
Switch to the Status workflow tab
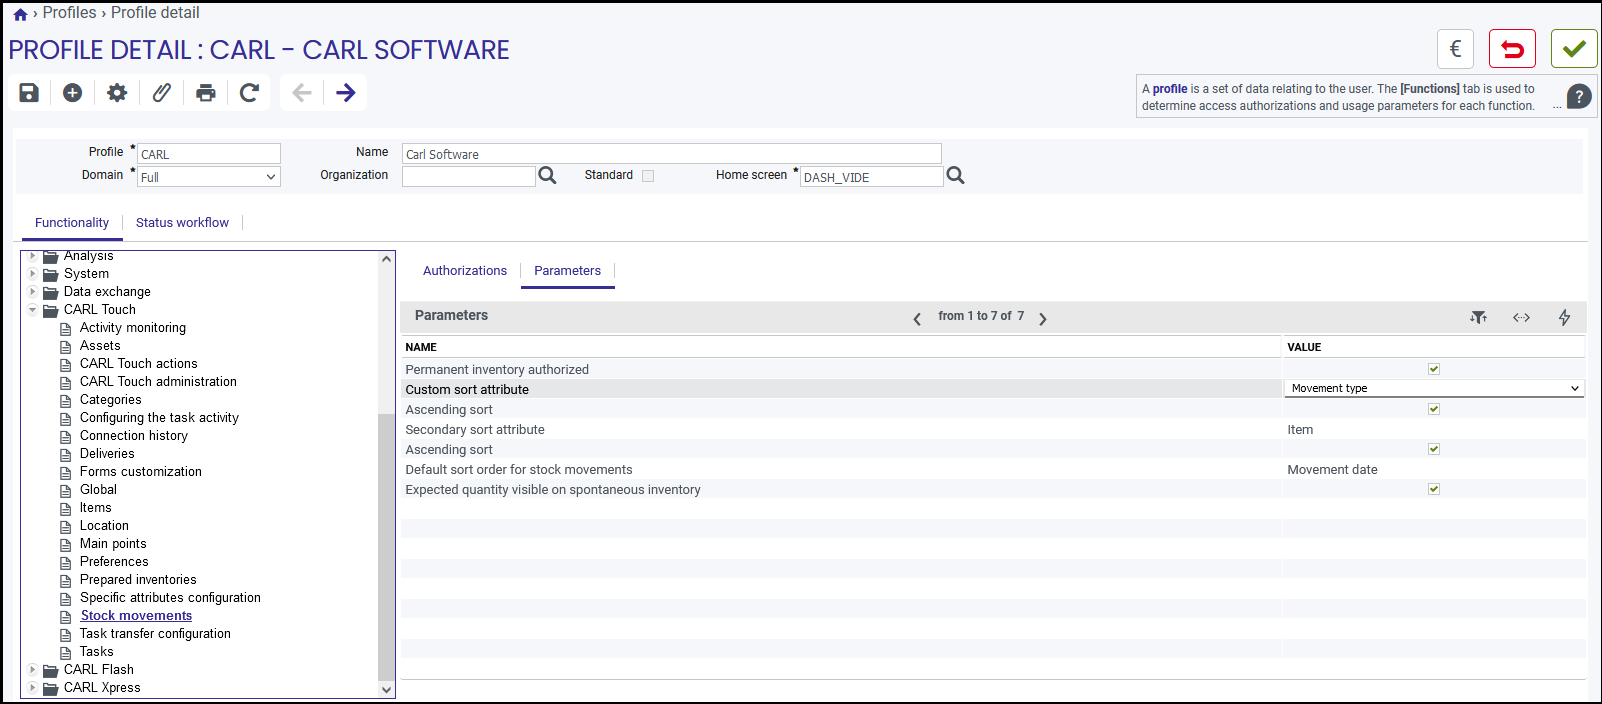[182, 223]
